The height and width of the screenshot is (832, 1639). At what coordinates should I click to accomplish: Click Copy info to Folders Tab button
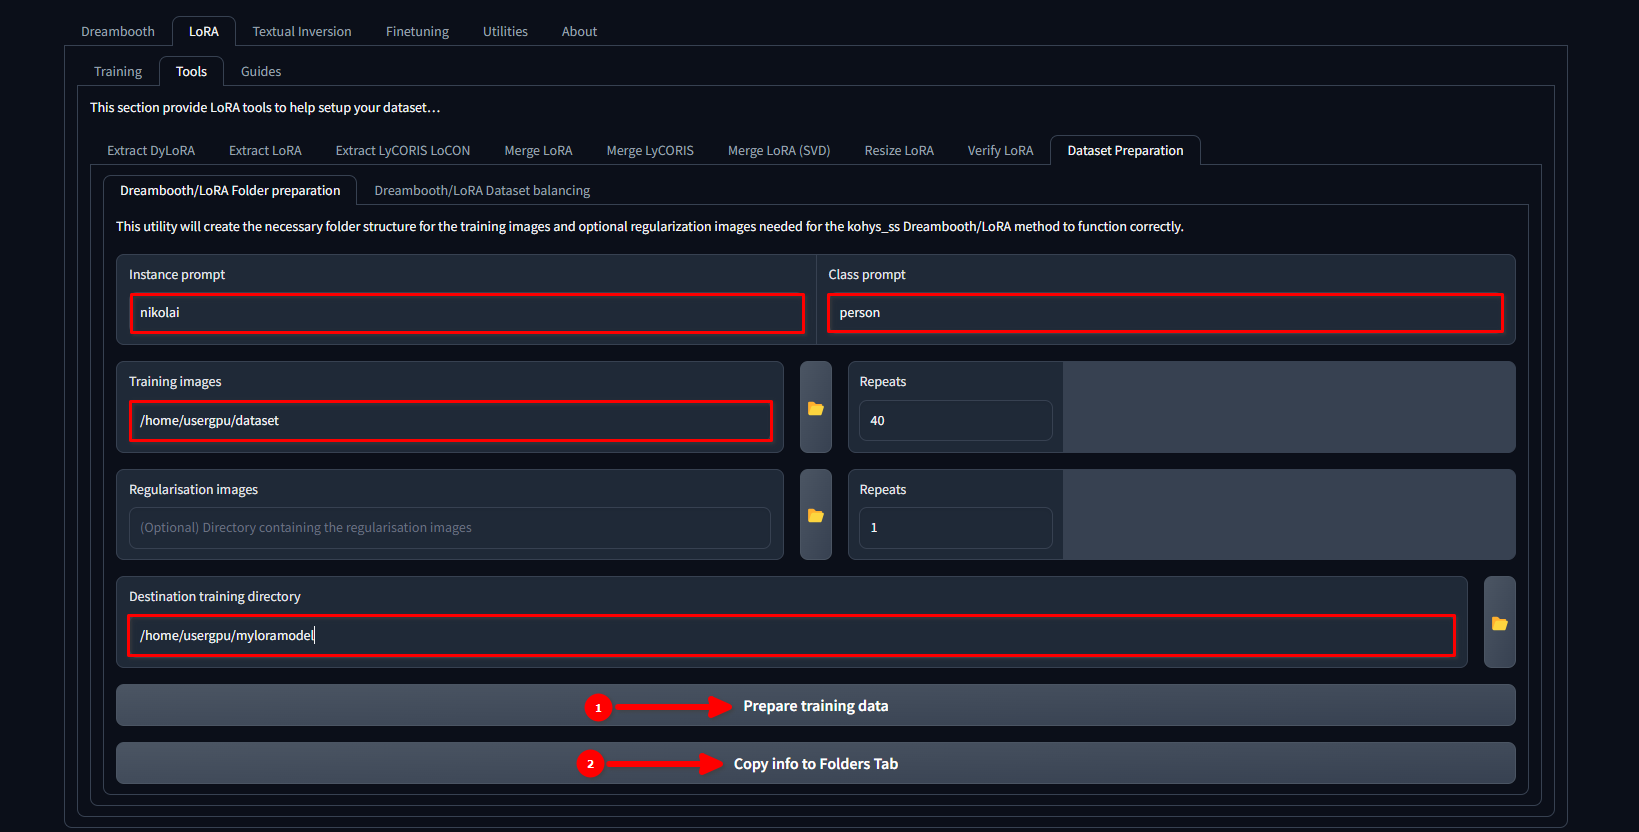816,763
